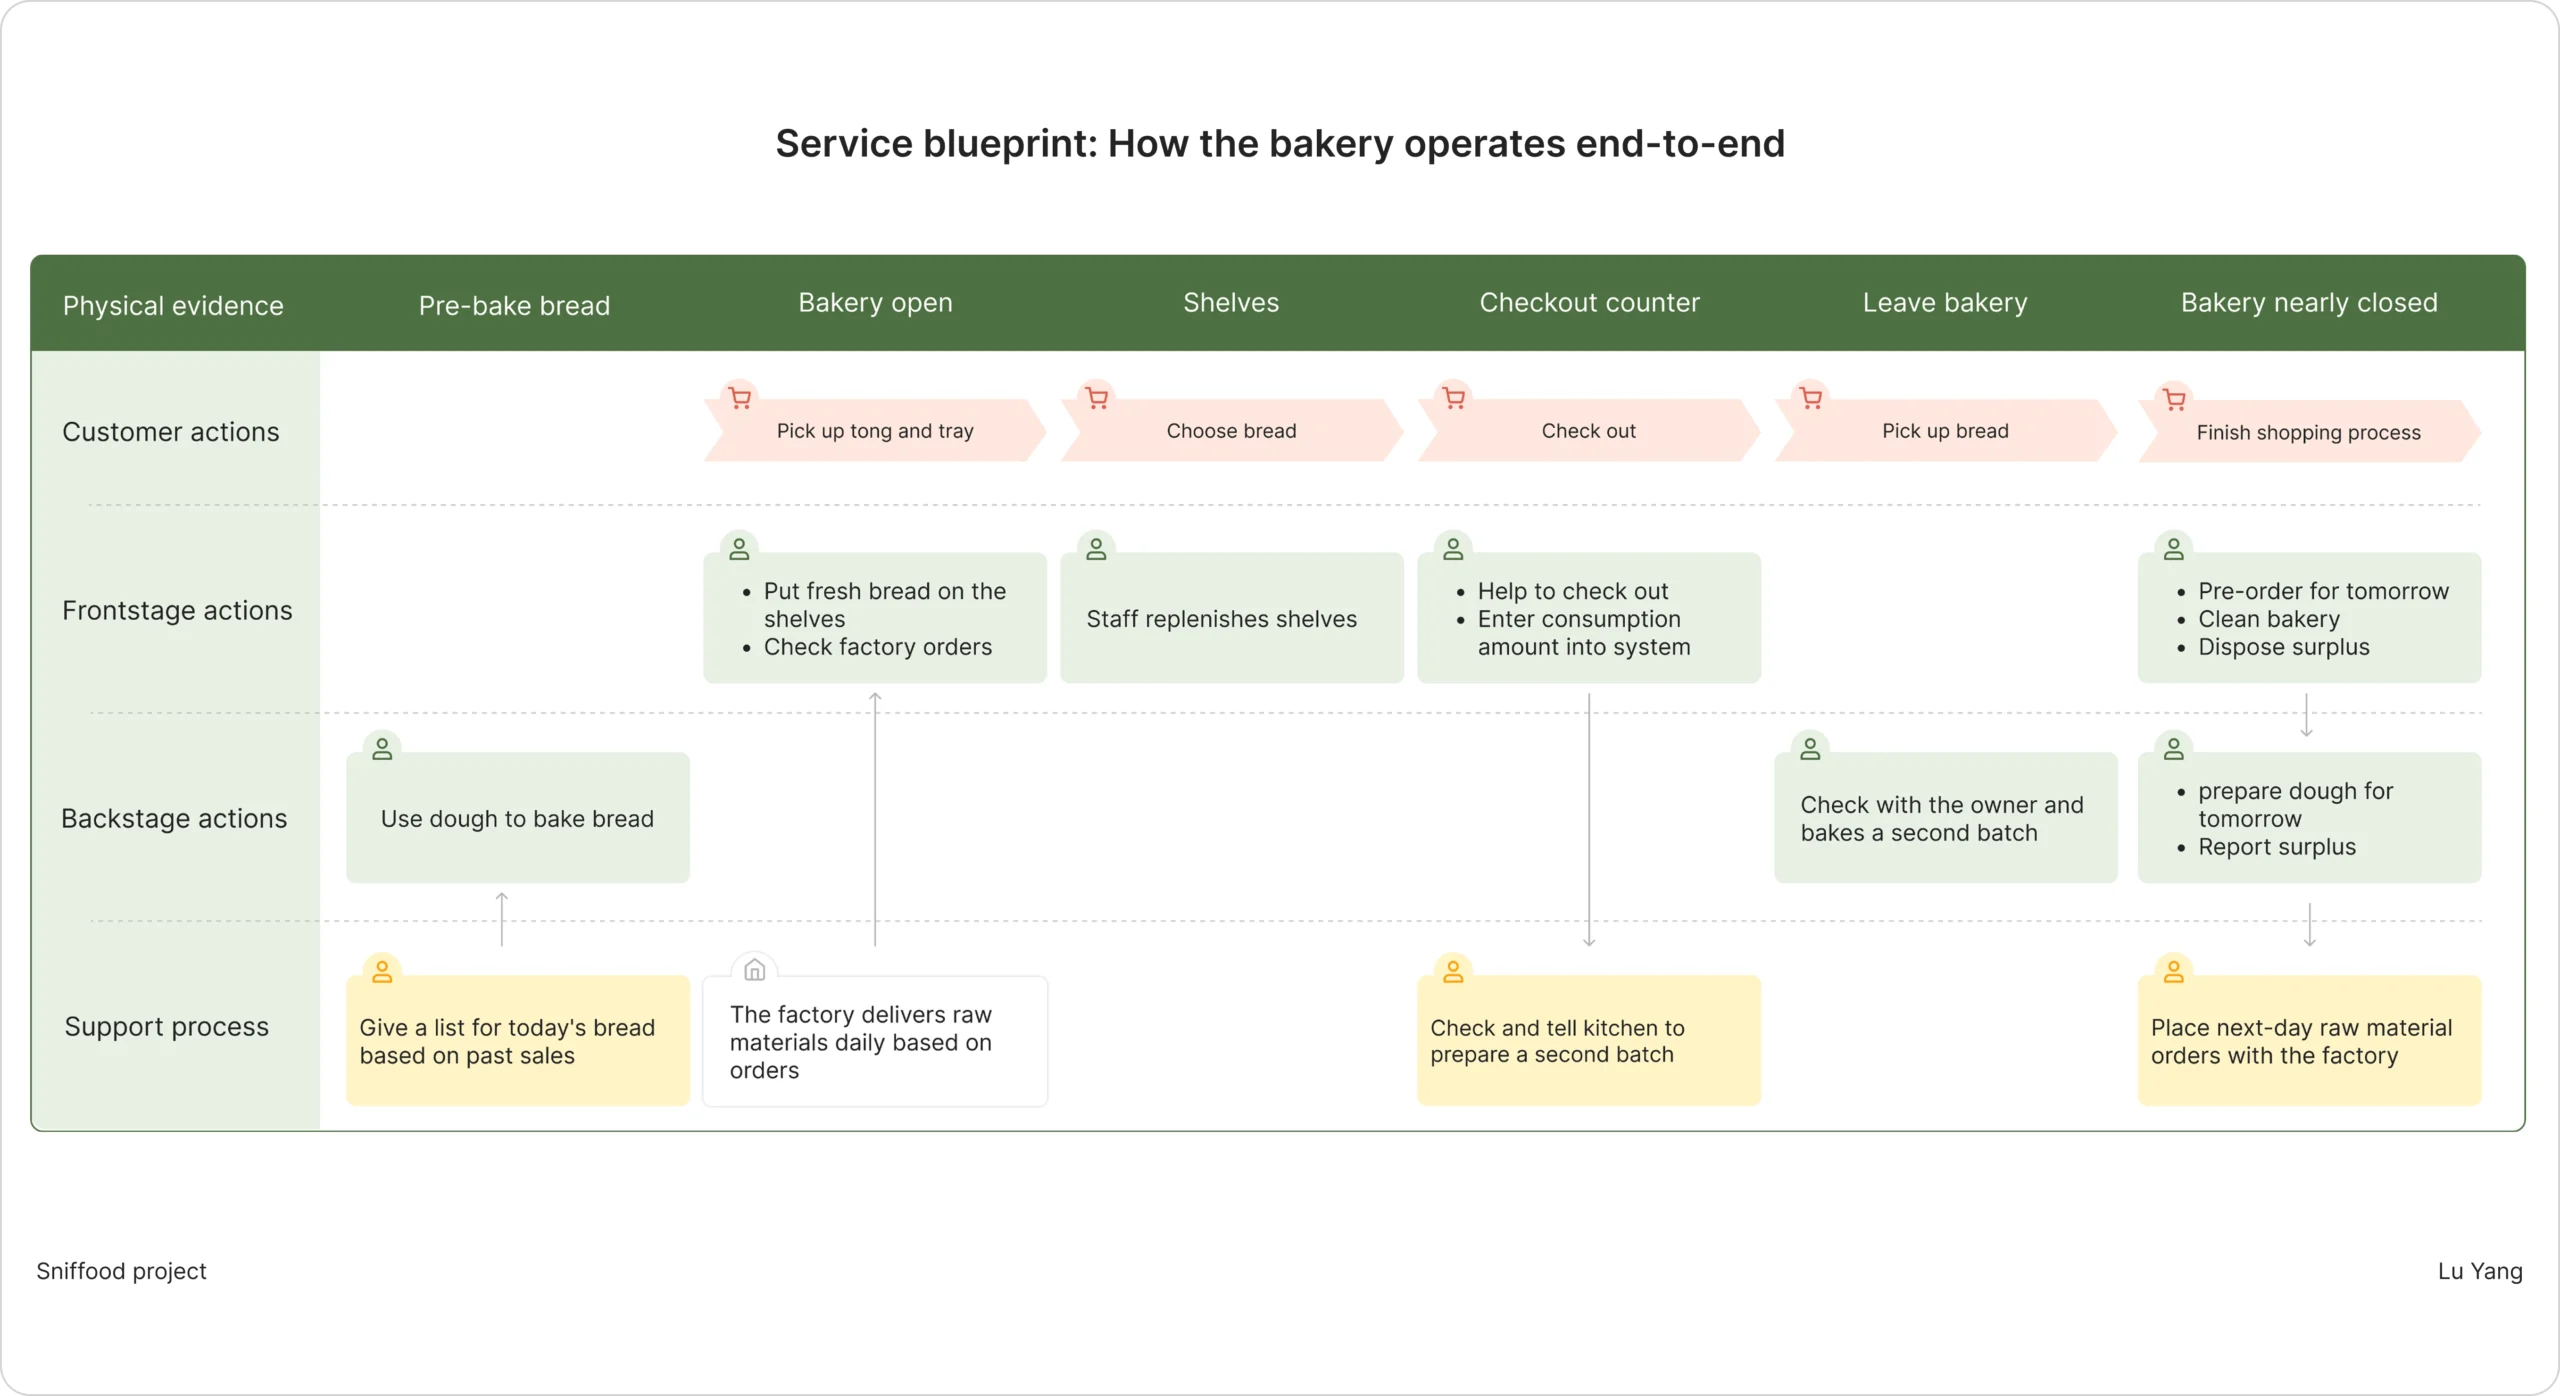Click the factory delivers raw materials card
This screenshot has width=2560, height=1396.
pos(875,1042)
